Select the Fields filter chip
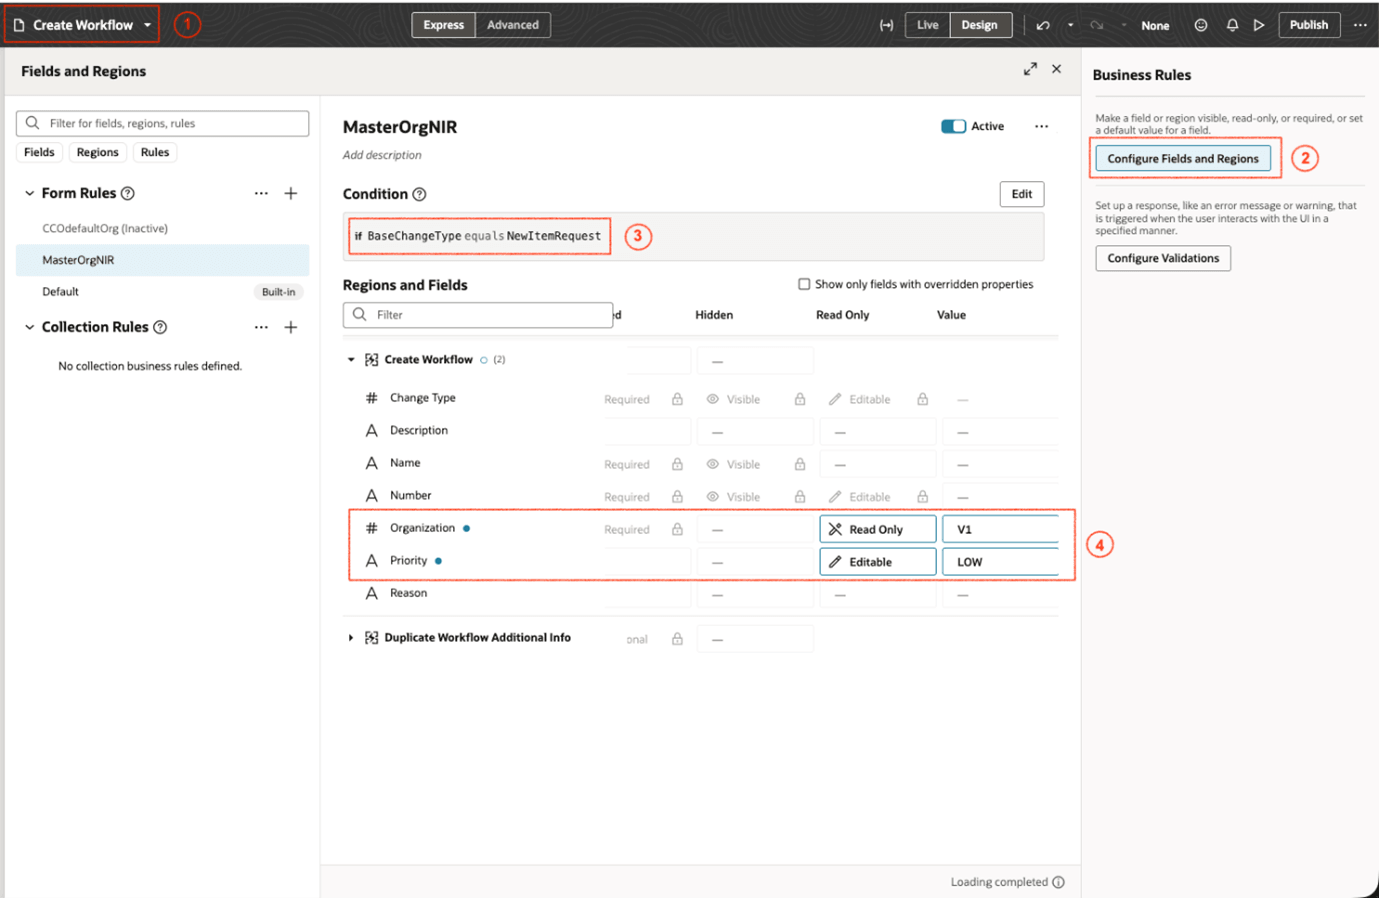1379x898 pixels. pyautogui.click(x=39, y=152)
